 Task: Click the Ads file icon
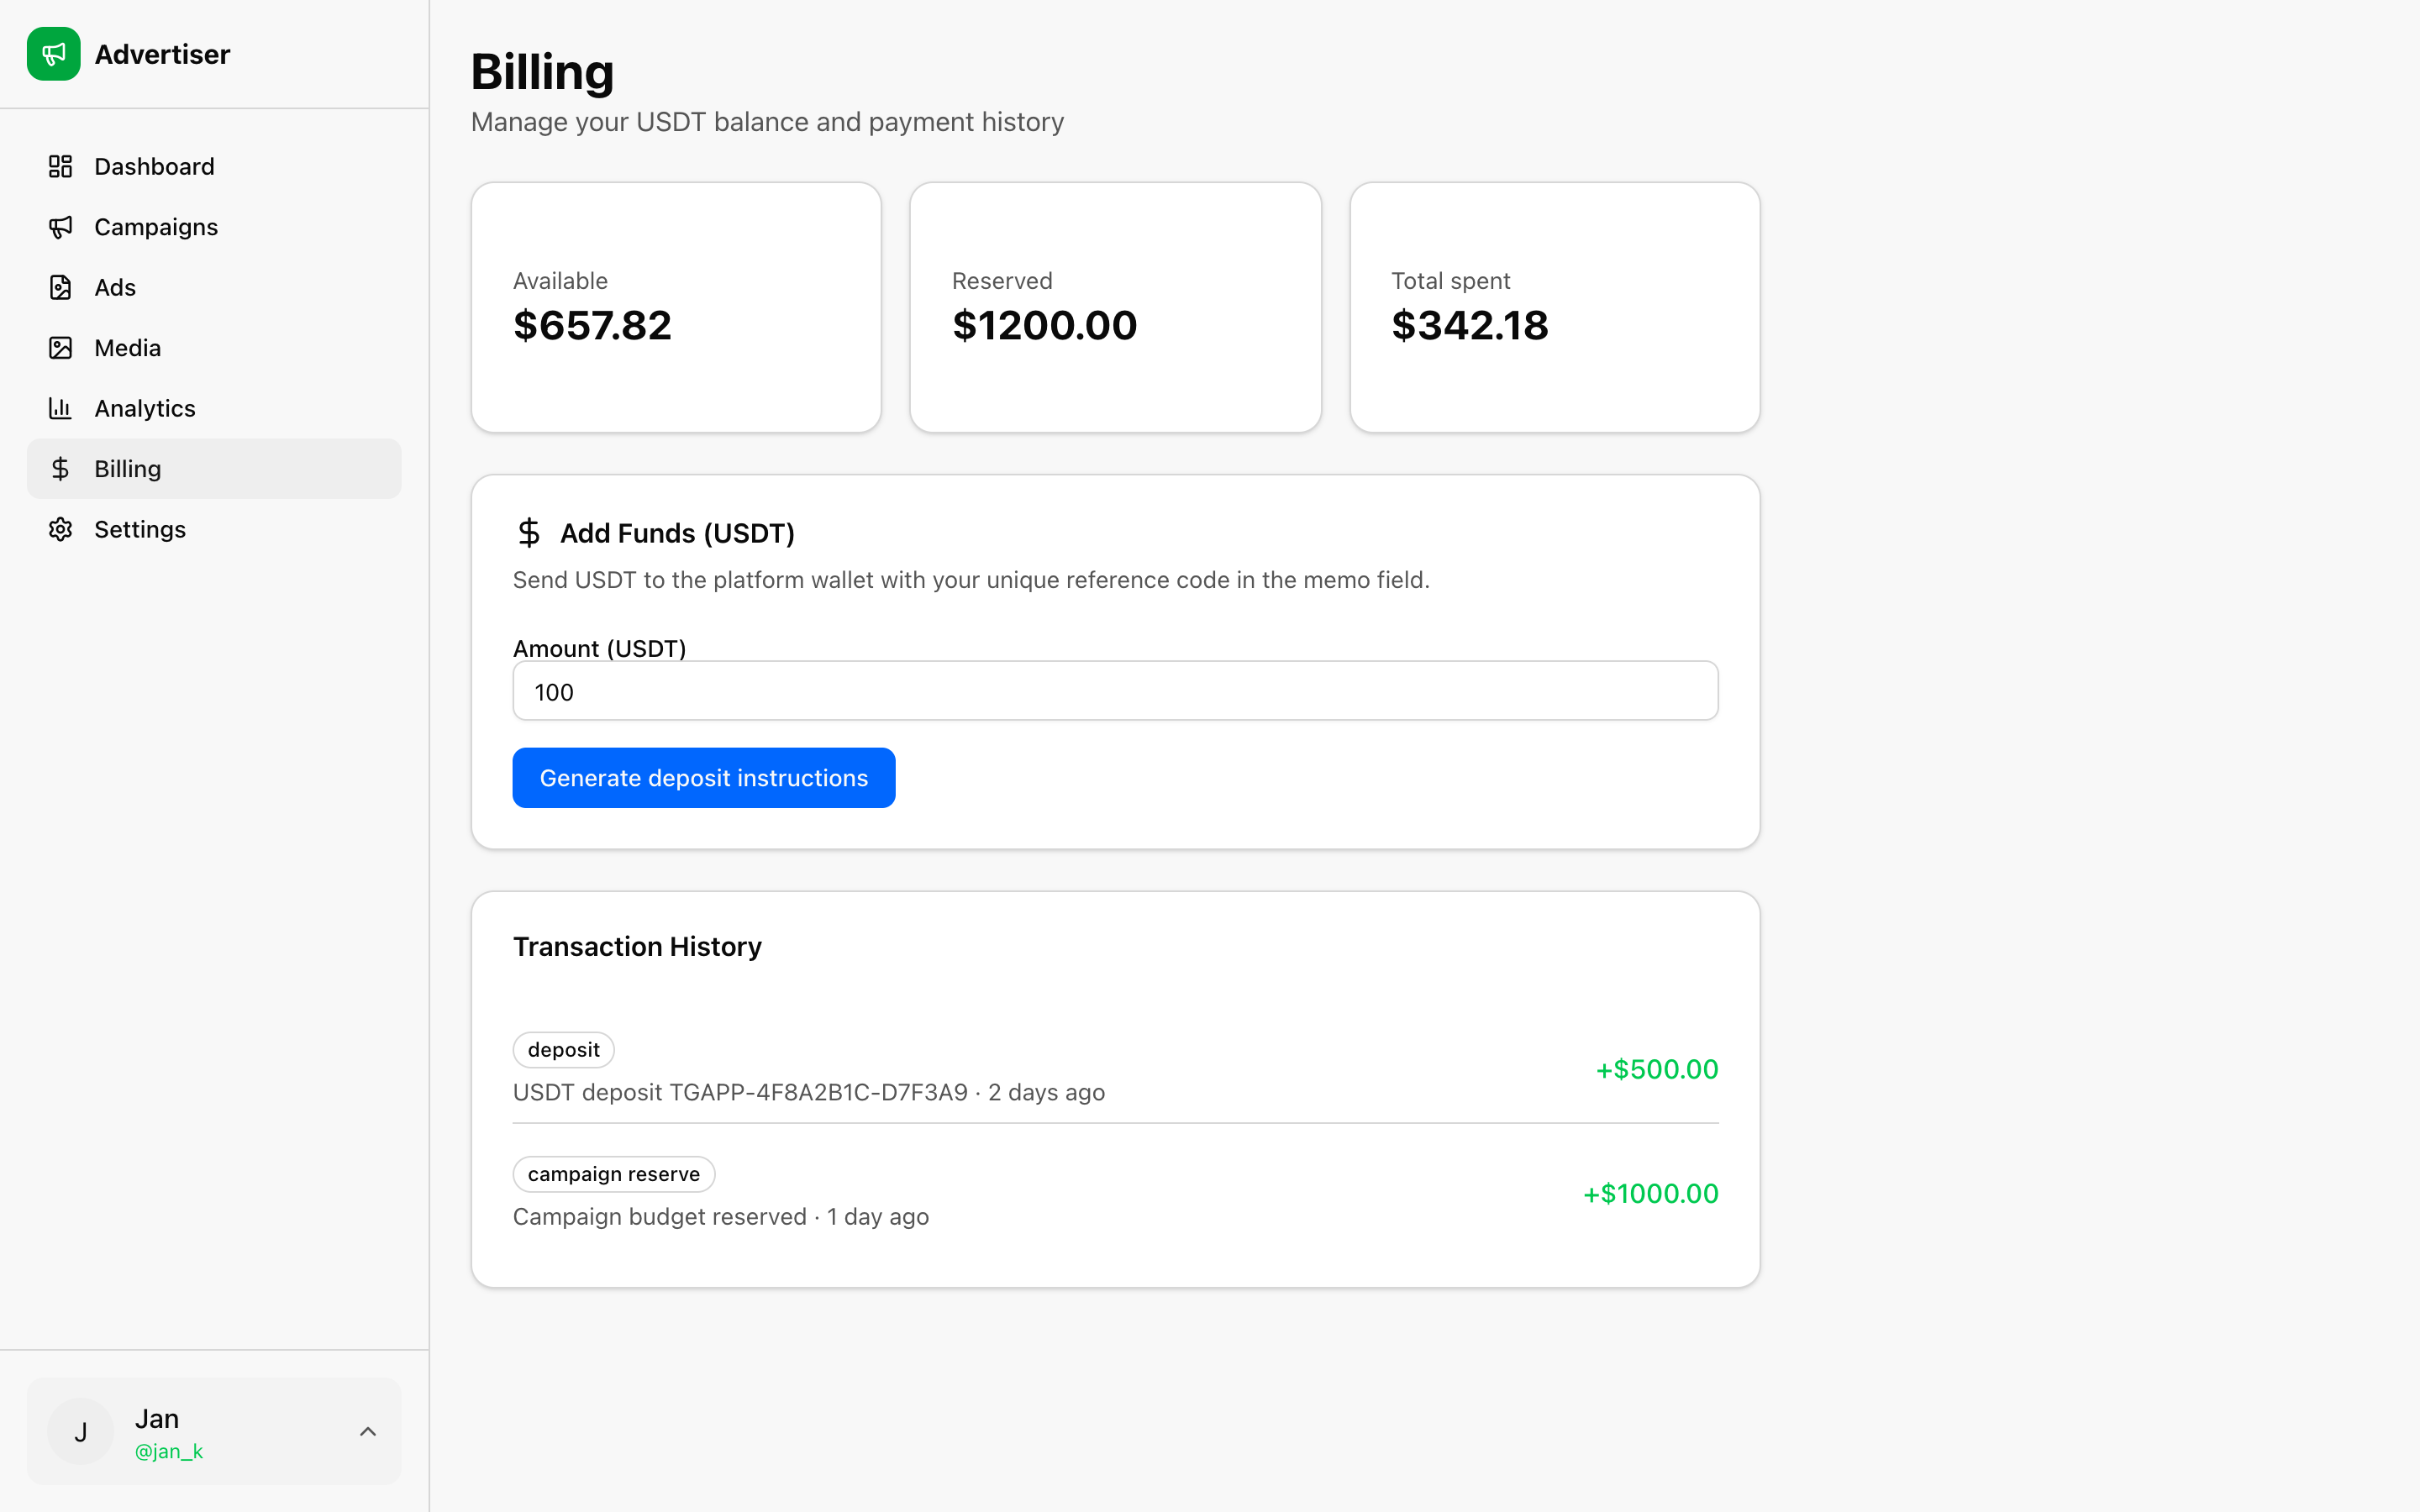tap(60, 287)
